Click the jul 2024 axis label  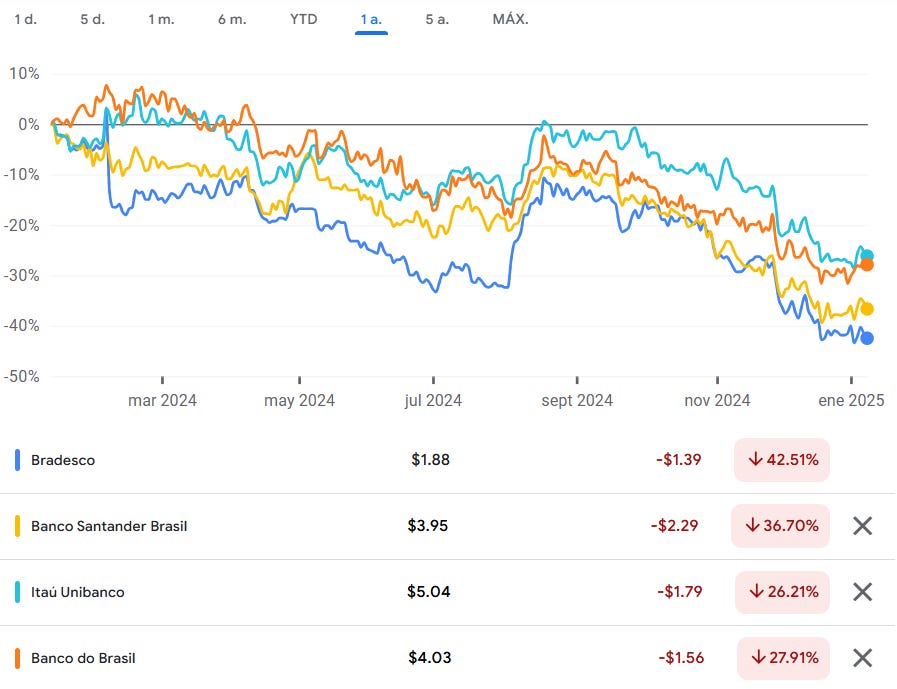coord(433,401)
